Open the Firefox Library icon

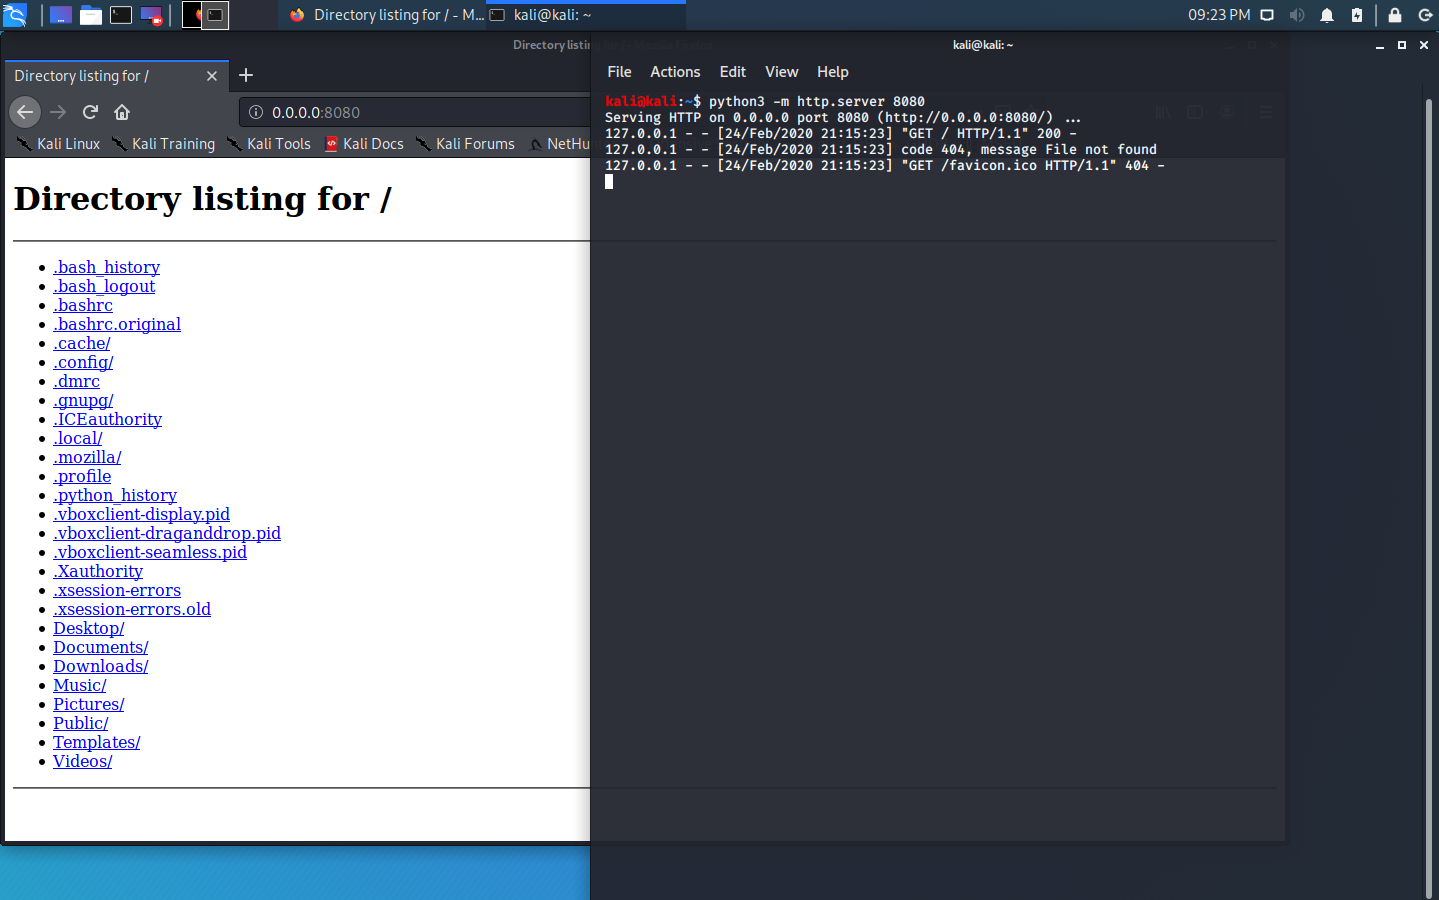[x=1163, y=112]
